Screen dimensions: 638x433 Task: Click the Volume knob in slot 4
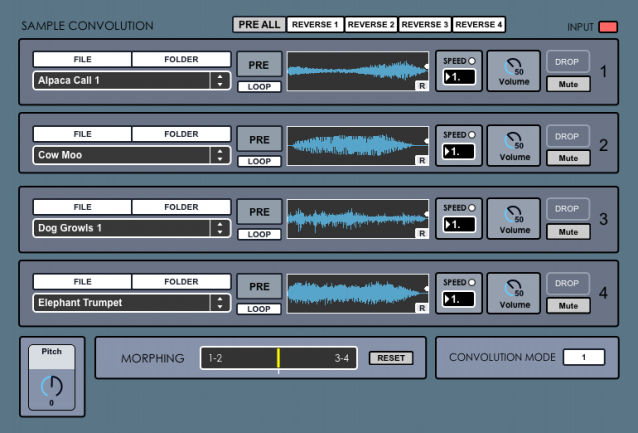513,289
